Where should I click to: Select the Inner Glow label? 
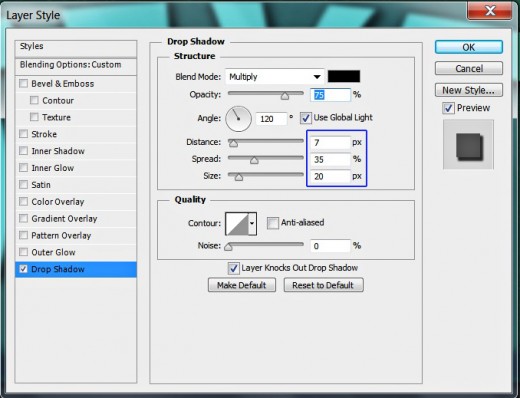pos(53,168)
